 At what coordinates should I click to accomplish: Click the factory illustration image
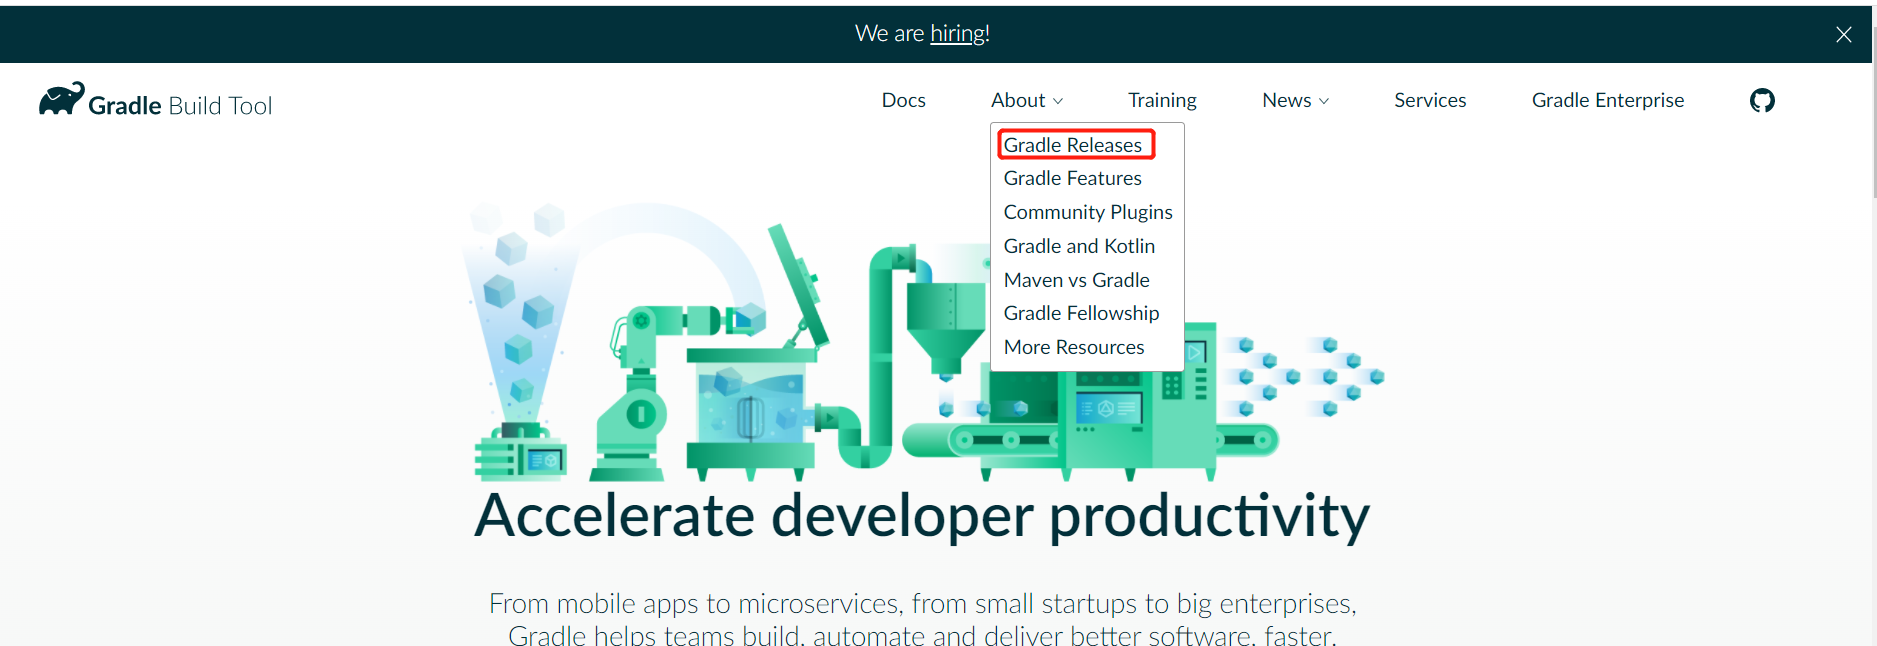(x=922, y=342)
